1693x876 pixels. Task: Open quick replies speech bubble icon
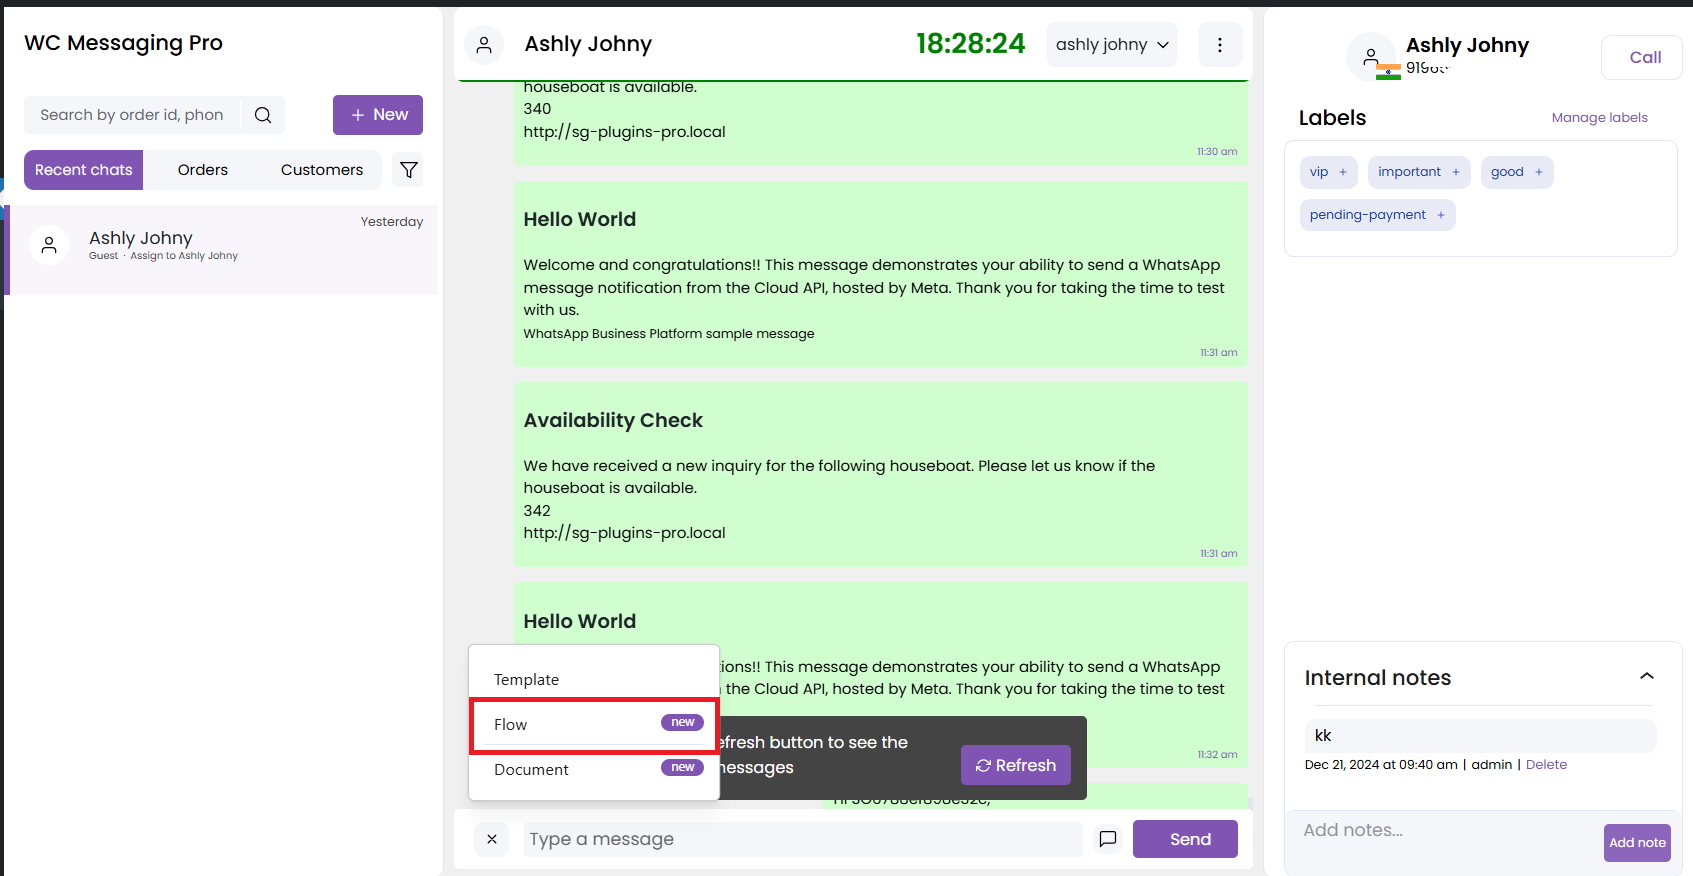pos(1108,839)
